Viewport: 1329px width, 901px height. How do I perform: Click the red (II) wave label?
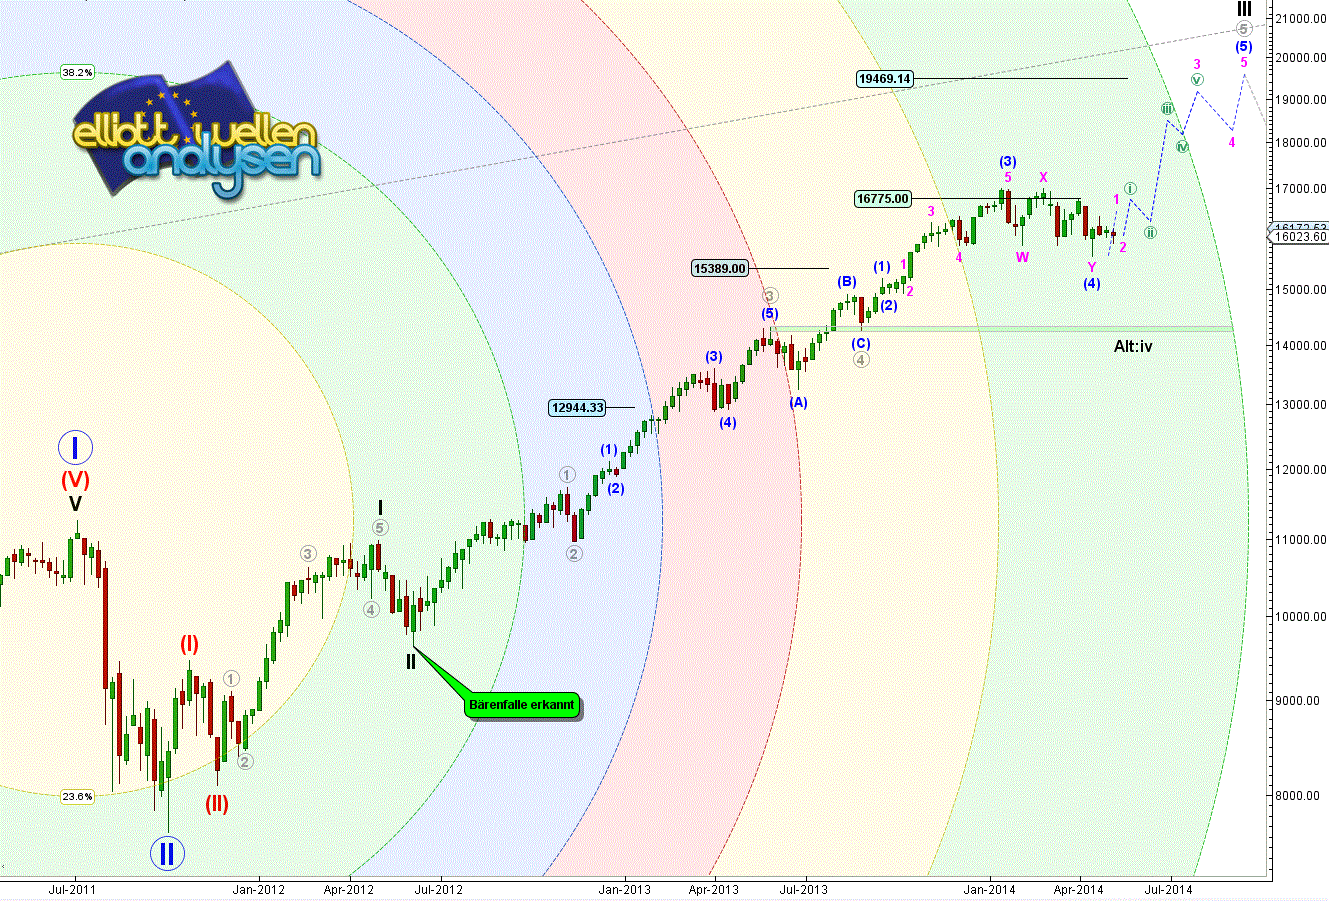click(x=217, y=803)
